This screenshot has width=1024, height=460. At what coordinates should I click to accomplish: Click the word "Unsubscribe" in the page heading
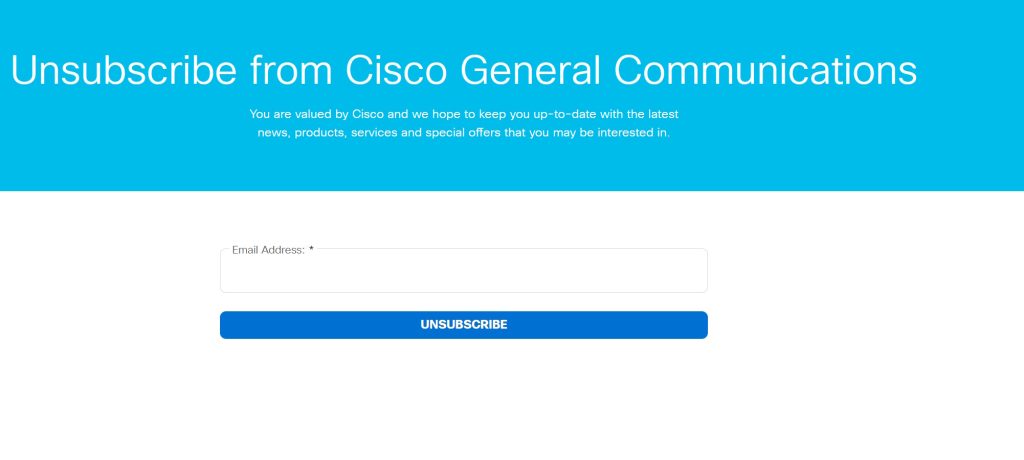[123, 71]
